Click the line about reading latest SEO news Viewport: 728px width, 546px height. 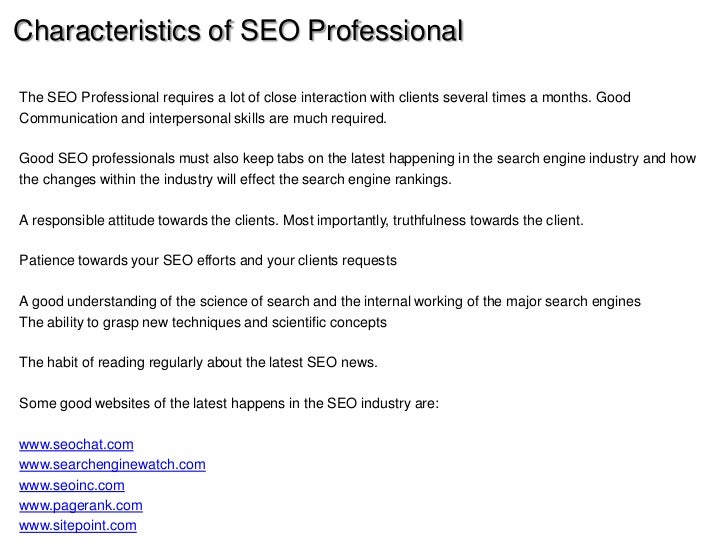coord(198,362)
